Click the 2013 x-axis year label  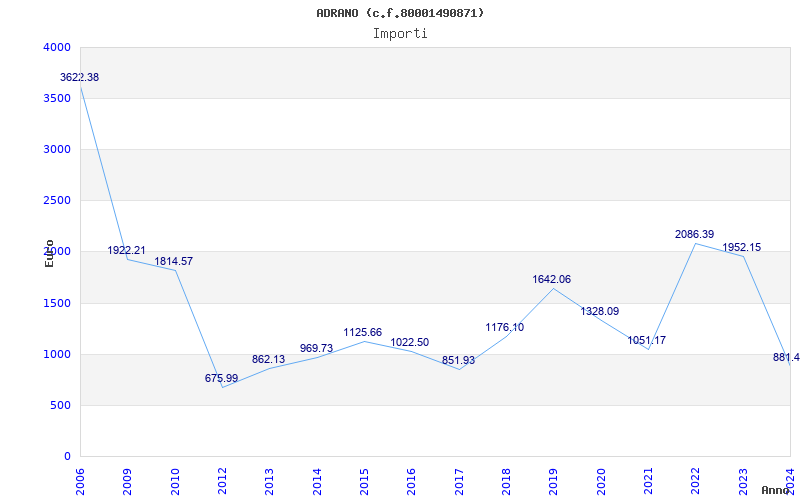pos(269,482)
